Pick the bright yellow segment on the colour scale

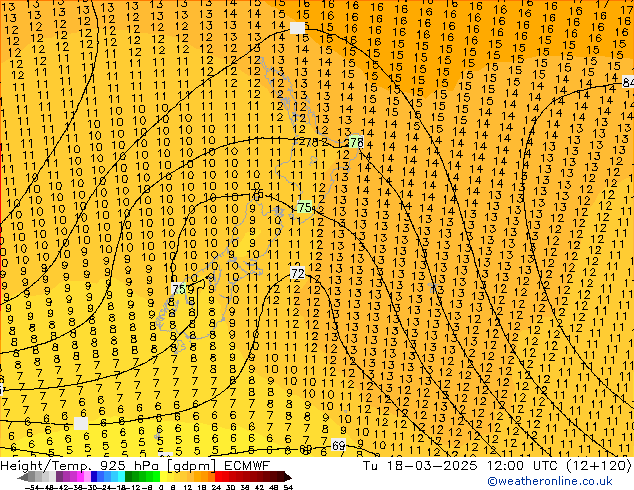click(163, 477)
